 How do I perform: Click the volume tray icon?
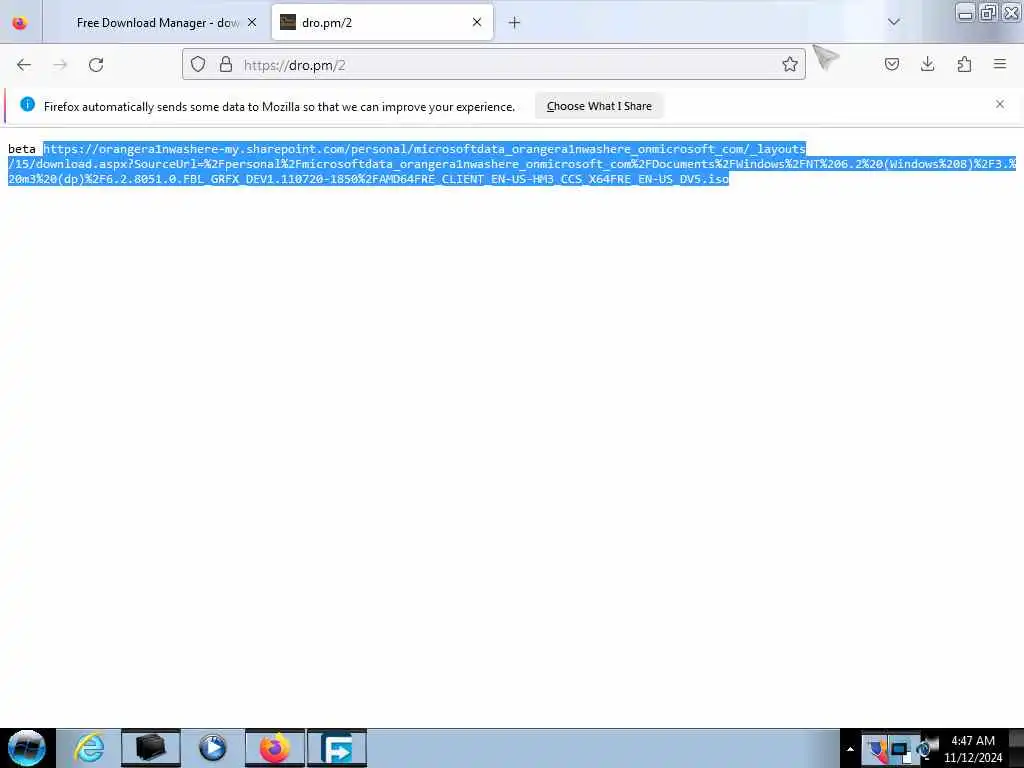coord(927,748)
